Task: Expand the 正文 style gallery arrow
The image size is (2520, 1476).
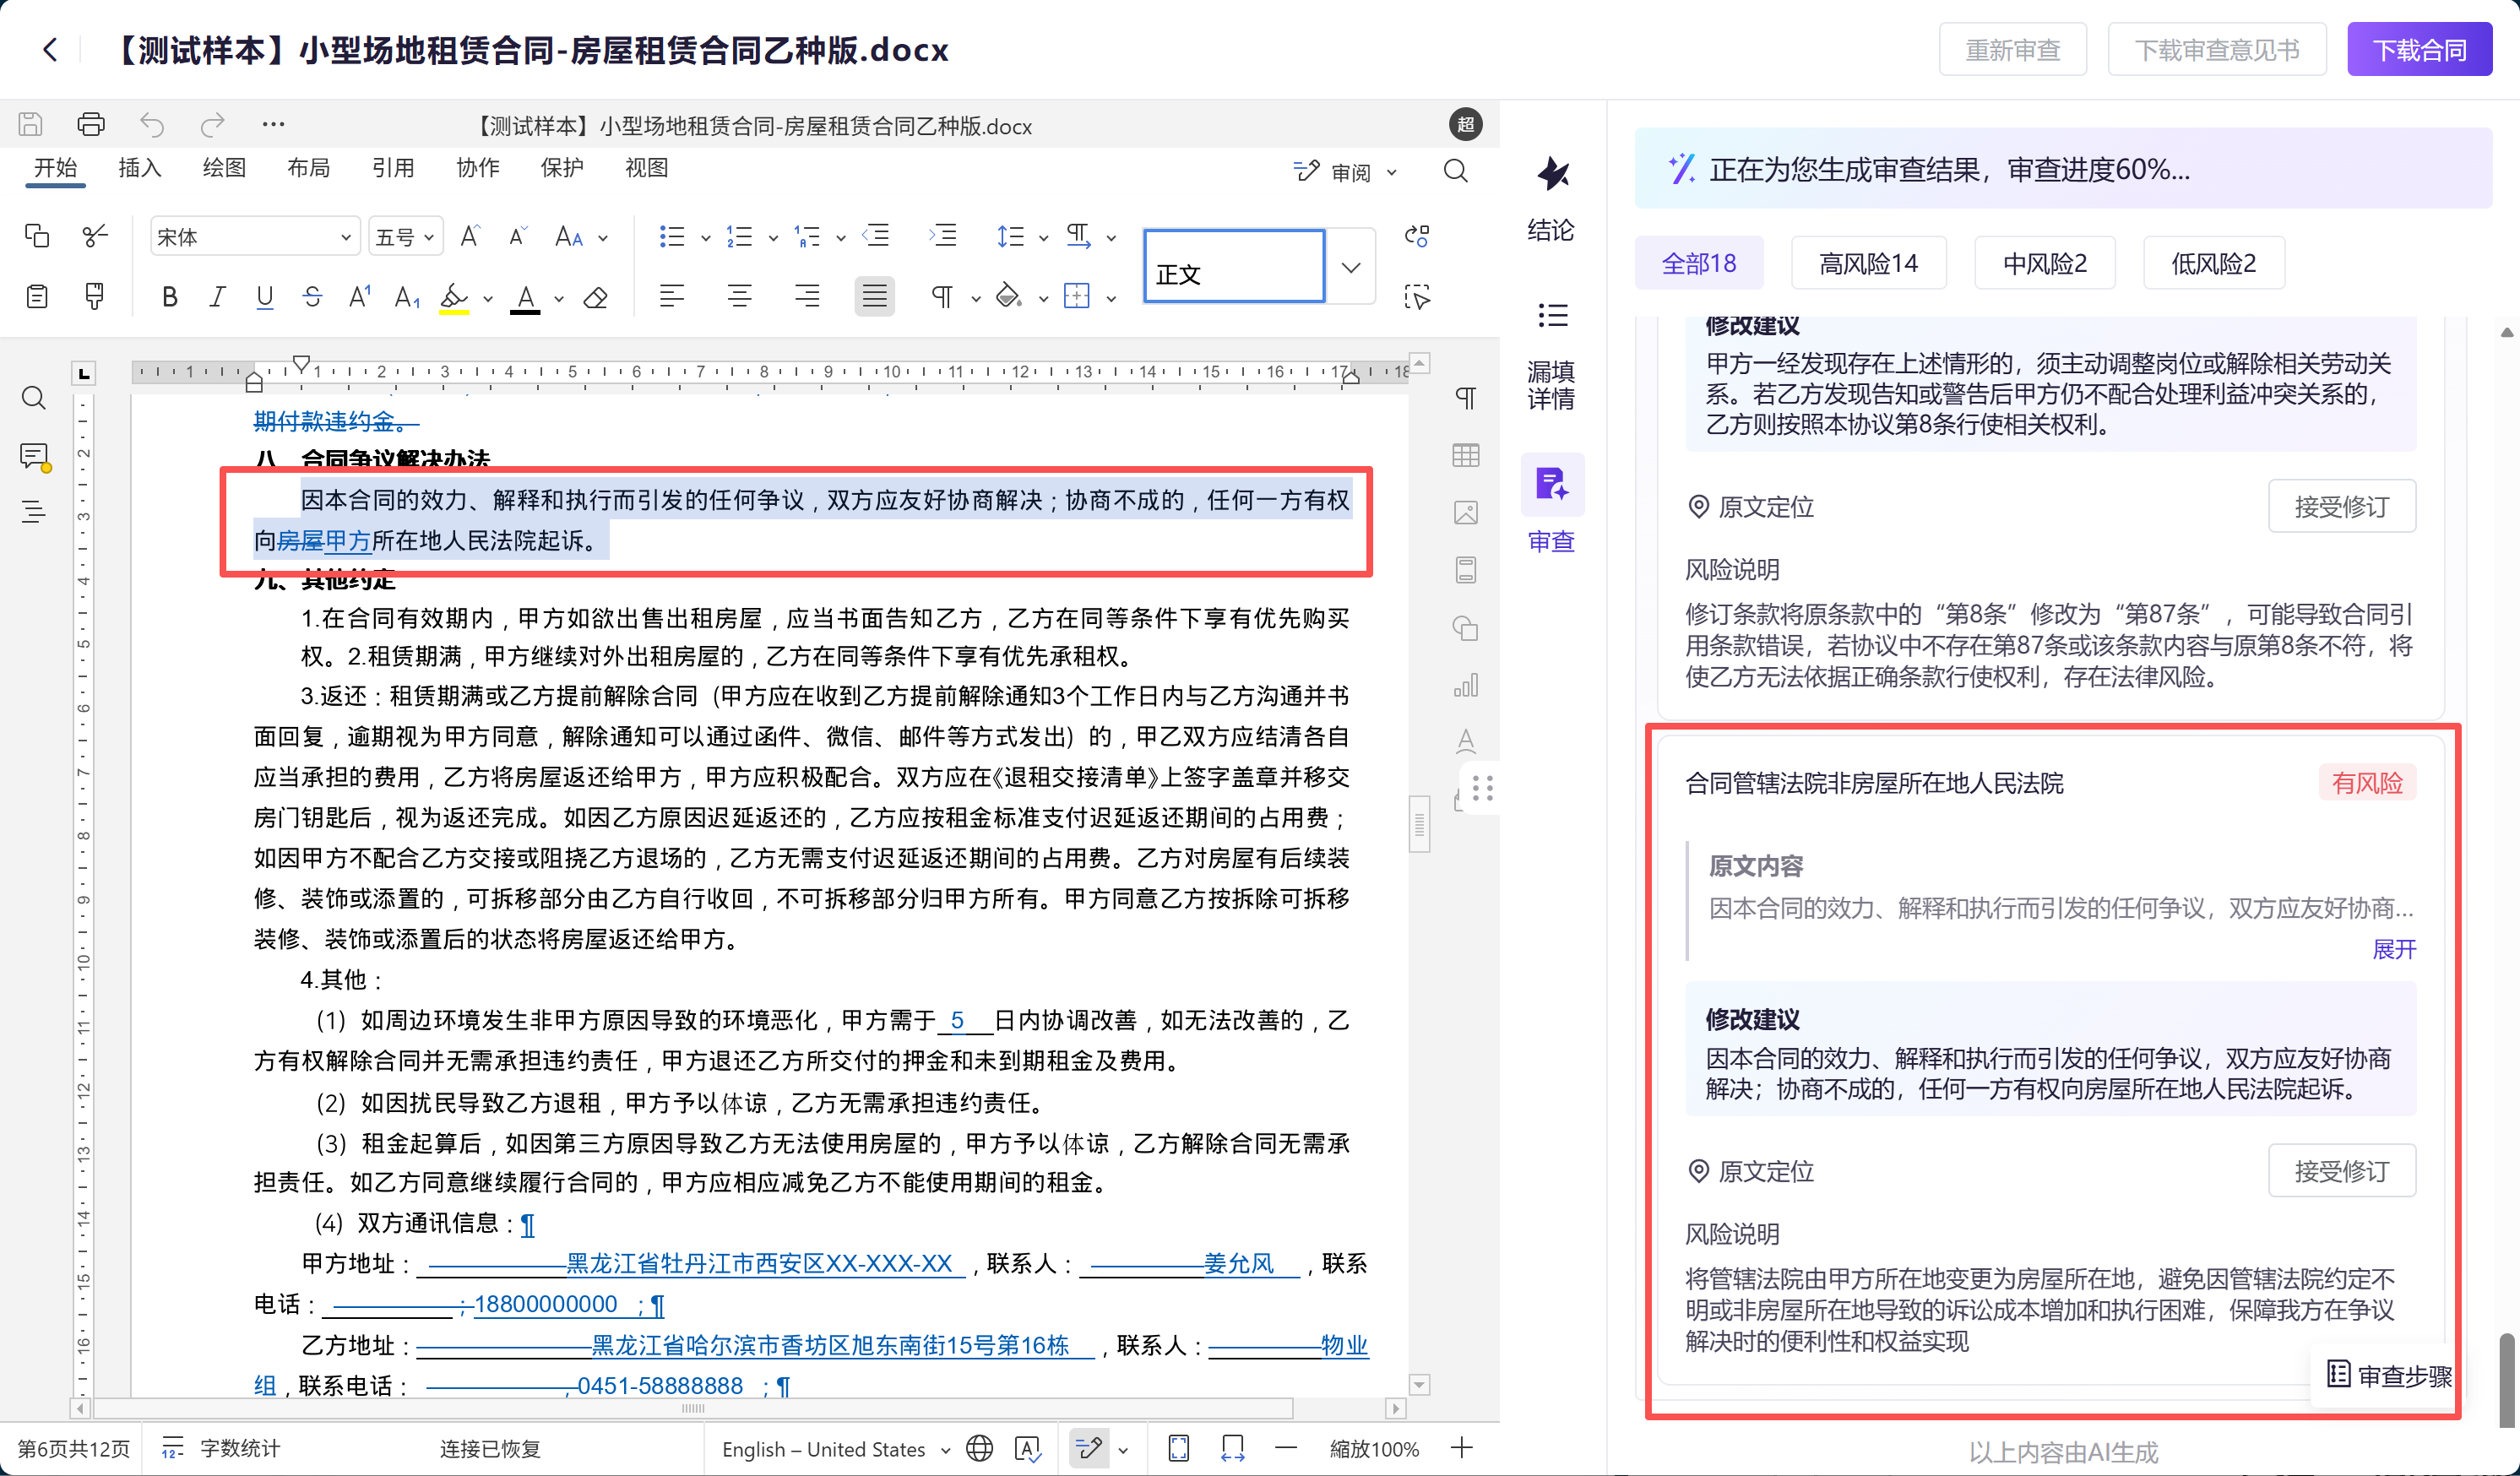Action: [x=1350, y=267]
